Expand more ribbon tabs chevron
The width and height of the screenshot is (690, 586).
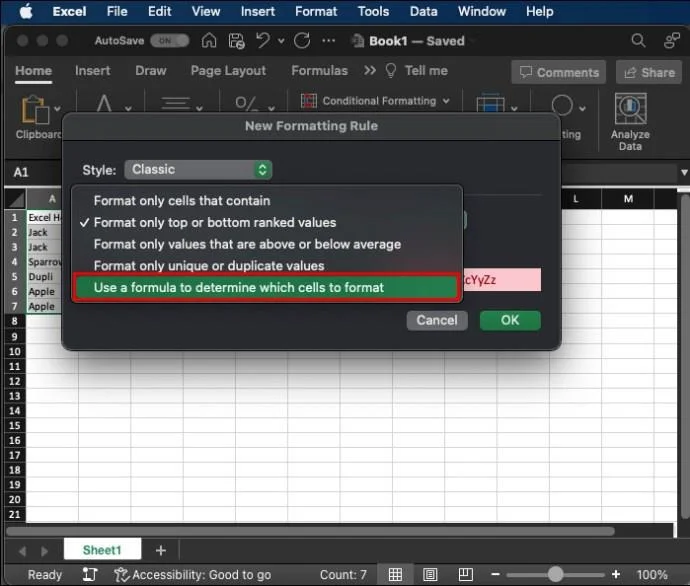pos(370,71)
